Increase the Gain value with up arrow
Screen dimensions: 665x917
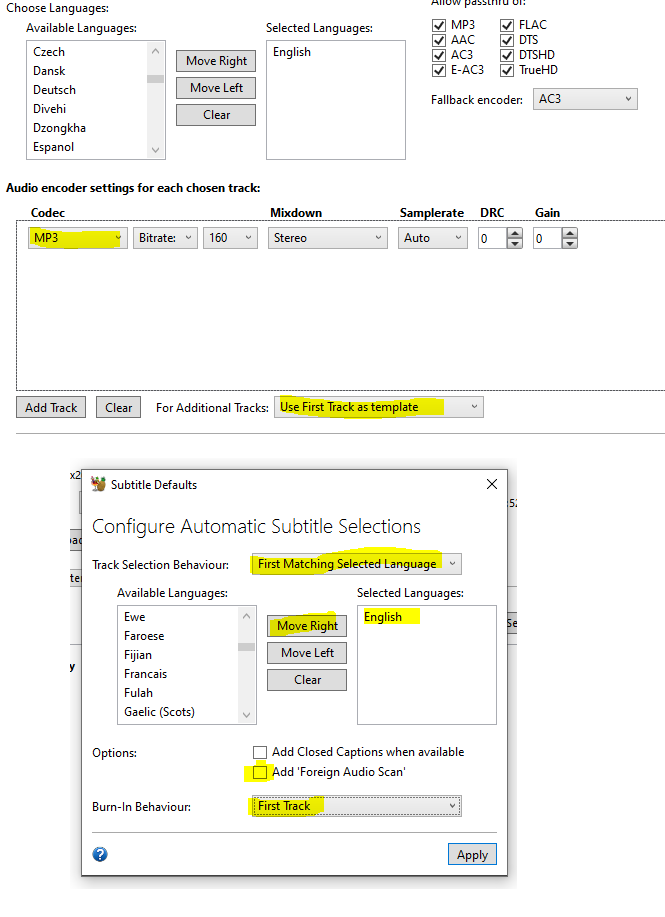pos(570,233)
